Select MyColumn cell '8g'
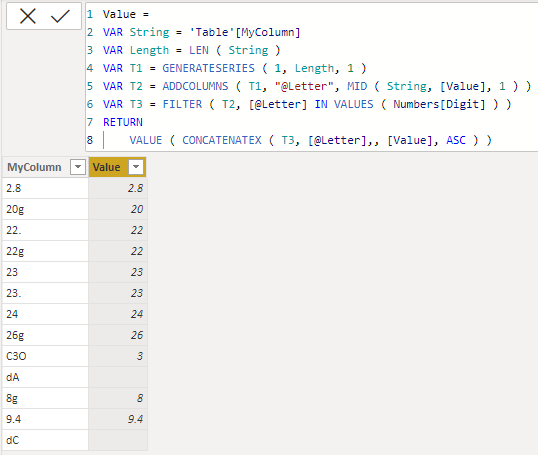The image size is (538, 455). (45, 398)
